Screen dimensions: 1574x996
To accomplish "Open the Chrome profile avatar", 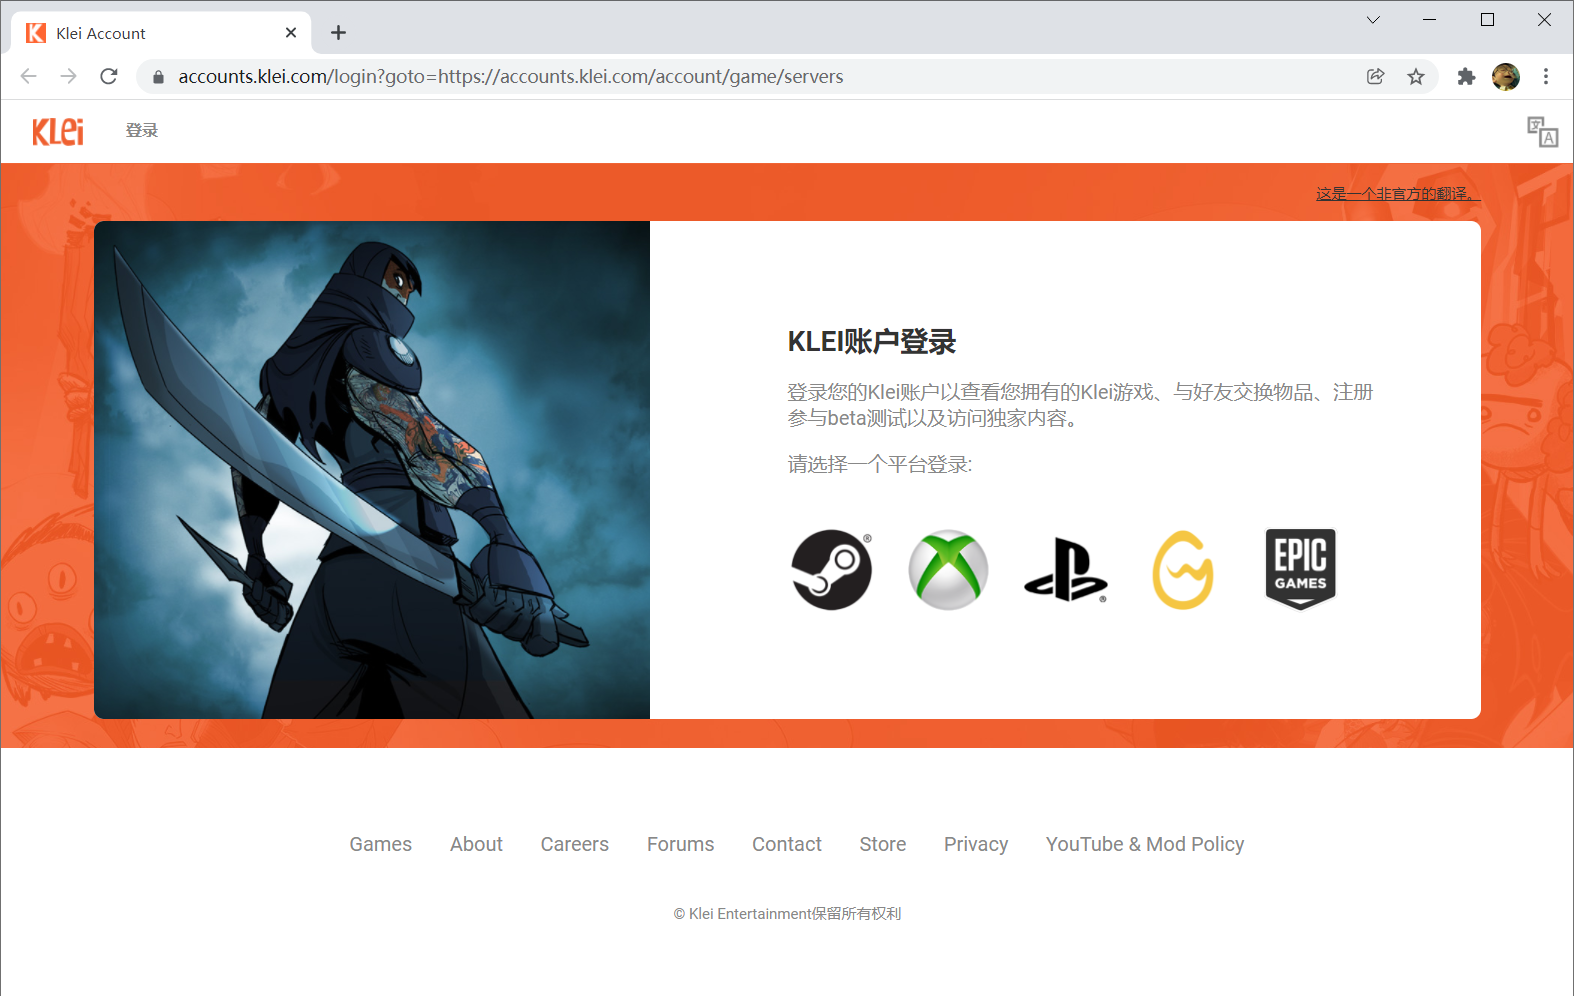I will click(1506, 76).
